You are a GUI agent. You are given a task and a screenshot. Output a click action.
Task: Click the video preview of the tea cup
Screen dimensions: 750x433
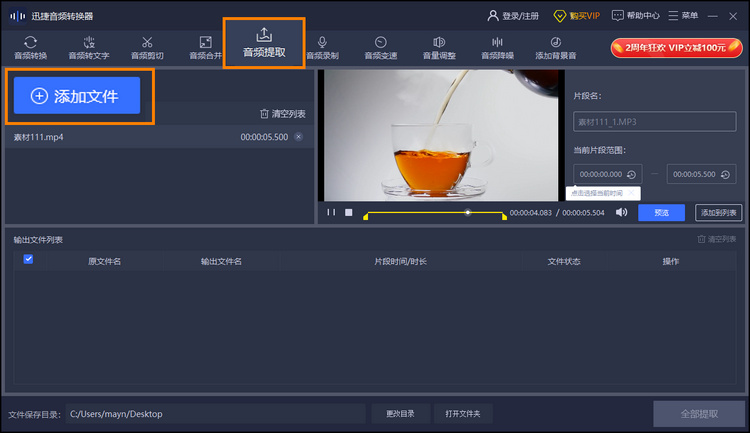tap(441, 135)
